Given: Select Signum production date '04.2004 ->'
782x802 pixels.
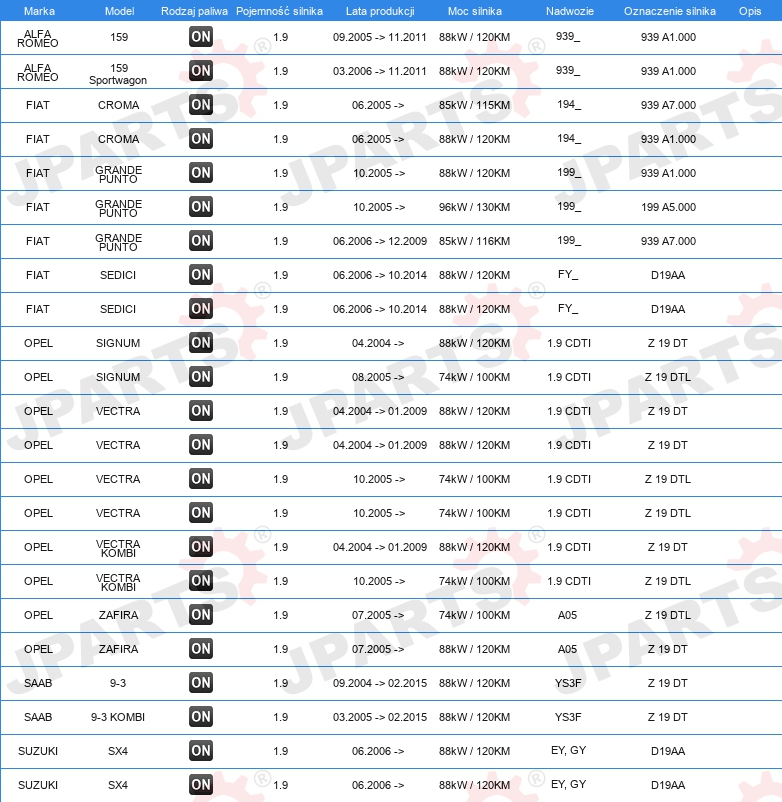Looking at the screenshot, I should 378,343.
